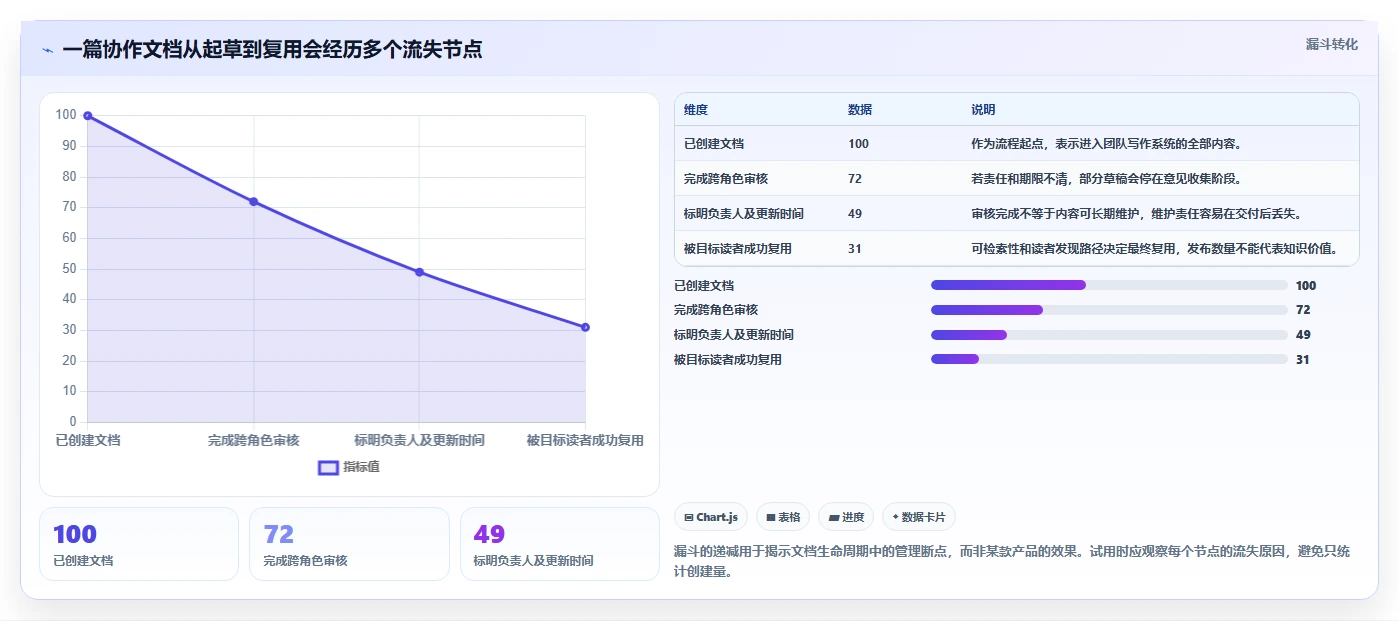
Task: Click the table data cell showing 100
Action: click(858, 144)
